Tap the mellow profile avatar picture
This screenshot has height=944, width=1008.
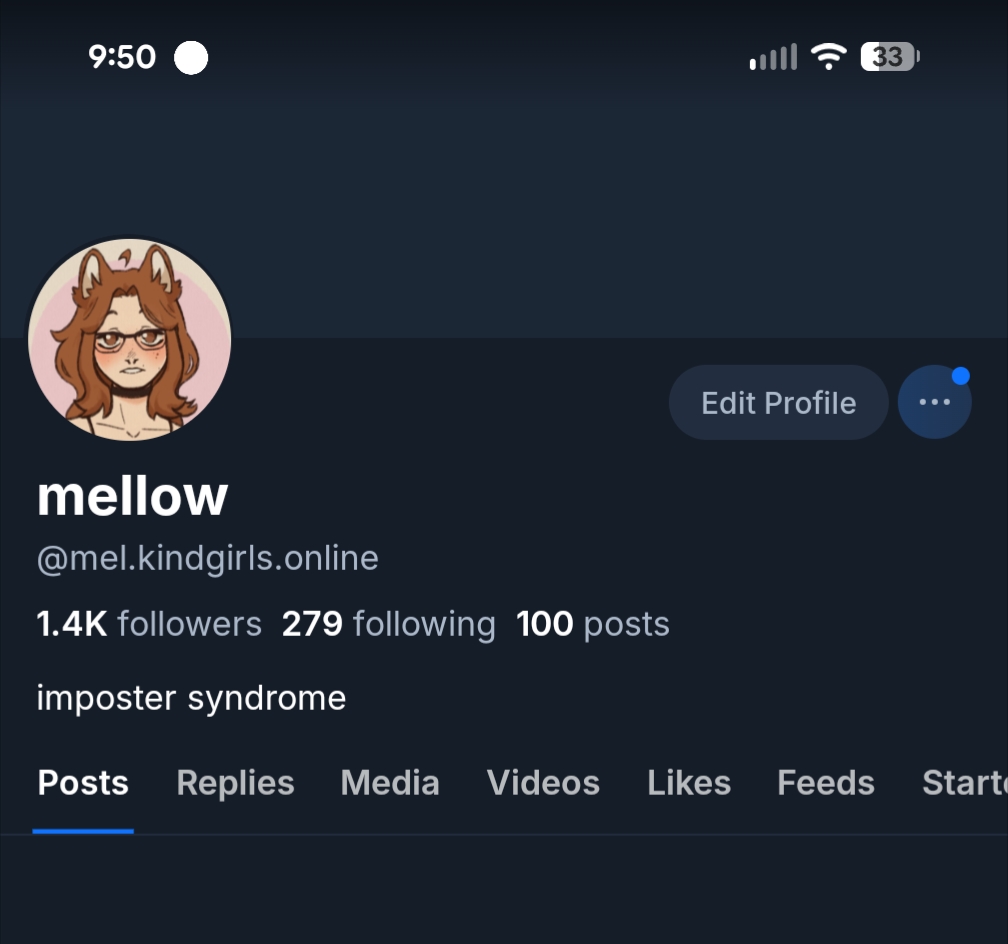tap(129, 340)
